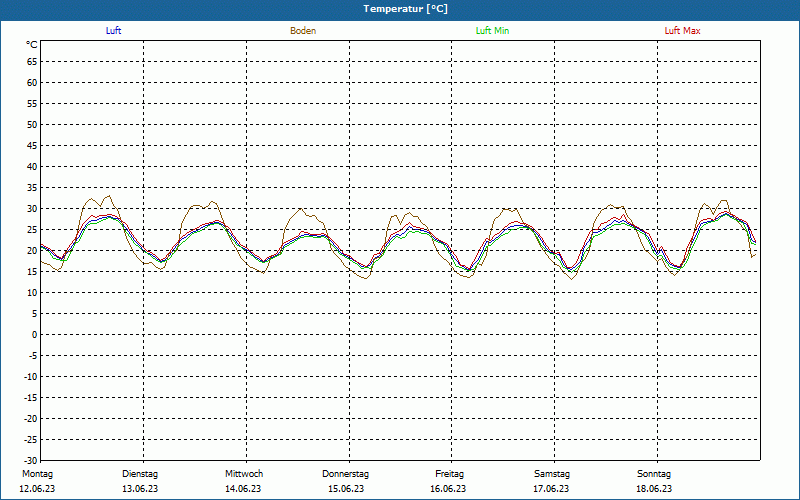800x500 pixels.
Task: Click the 50 value on y-axis
Action: click(32, 124)
